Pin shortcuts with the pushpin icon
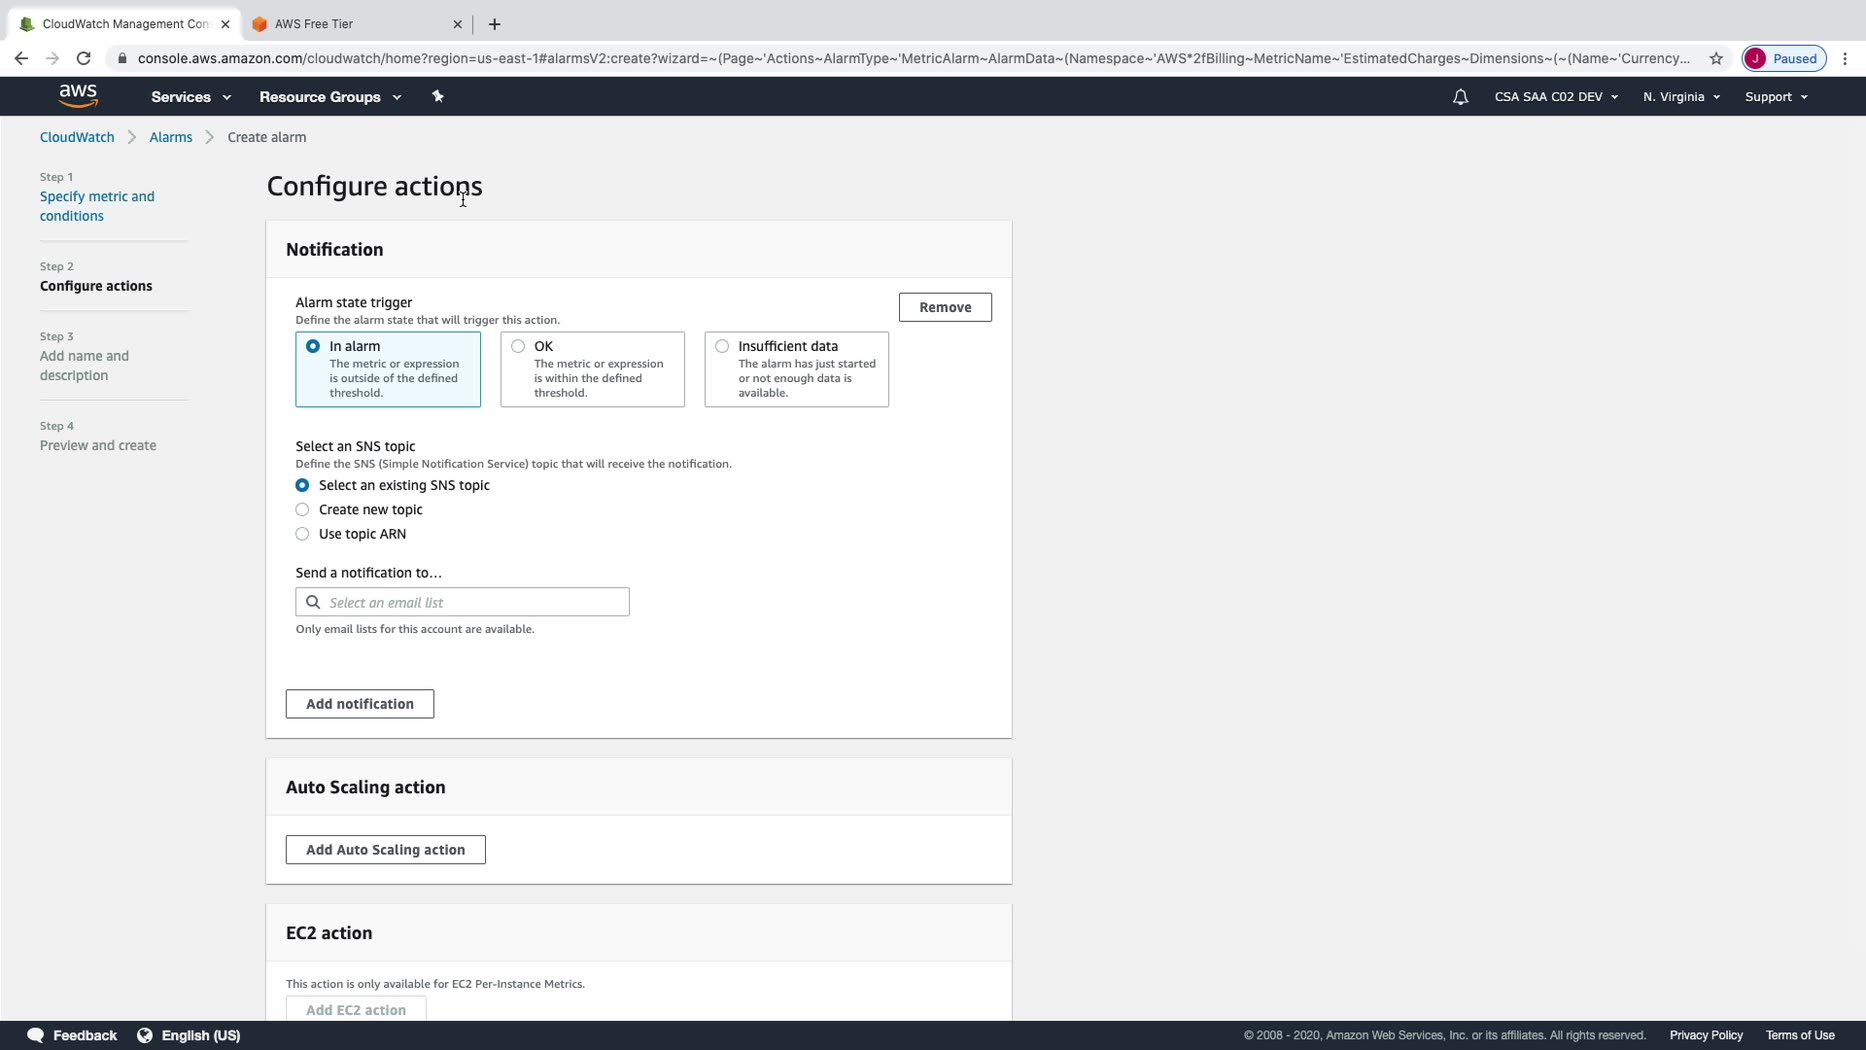Viewport: 1866px width, 1050px height. pyautogui.click(x=437, y=96)
